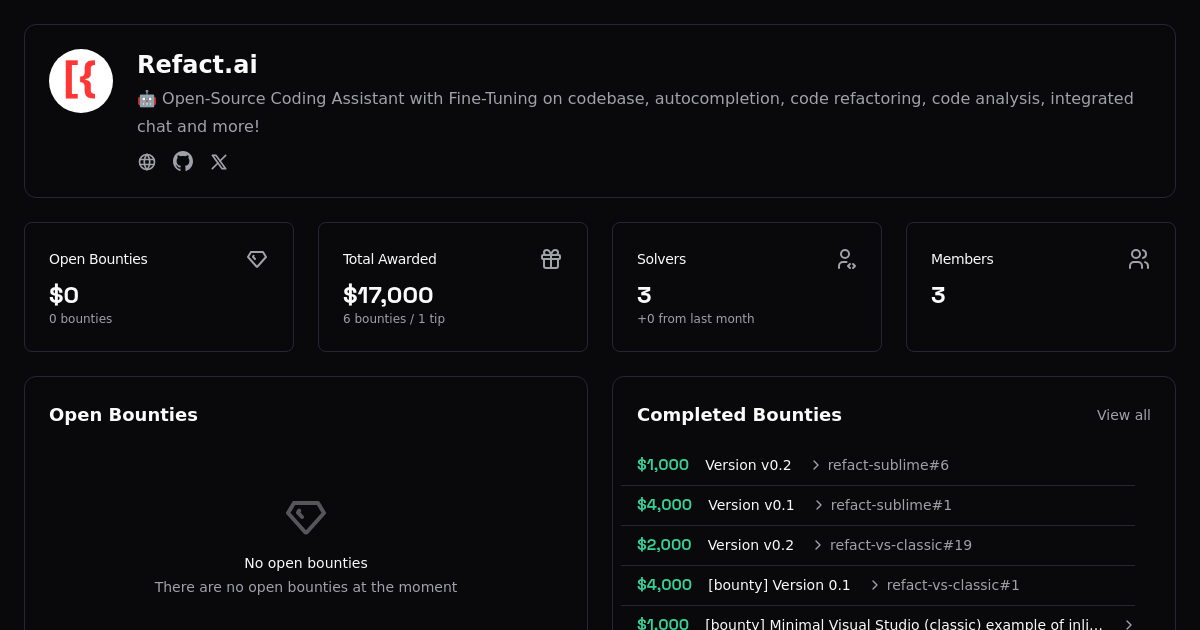Click chevron next to Minimal Visual Studio bounty
The width and height of the screenshot is (1200, 630).
[x=1129, y=625]
